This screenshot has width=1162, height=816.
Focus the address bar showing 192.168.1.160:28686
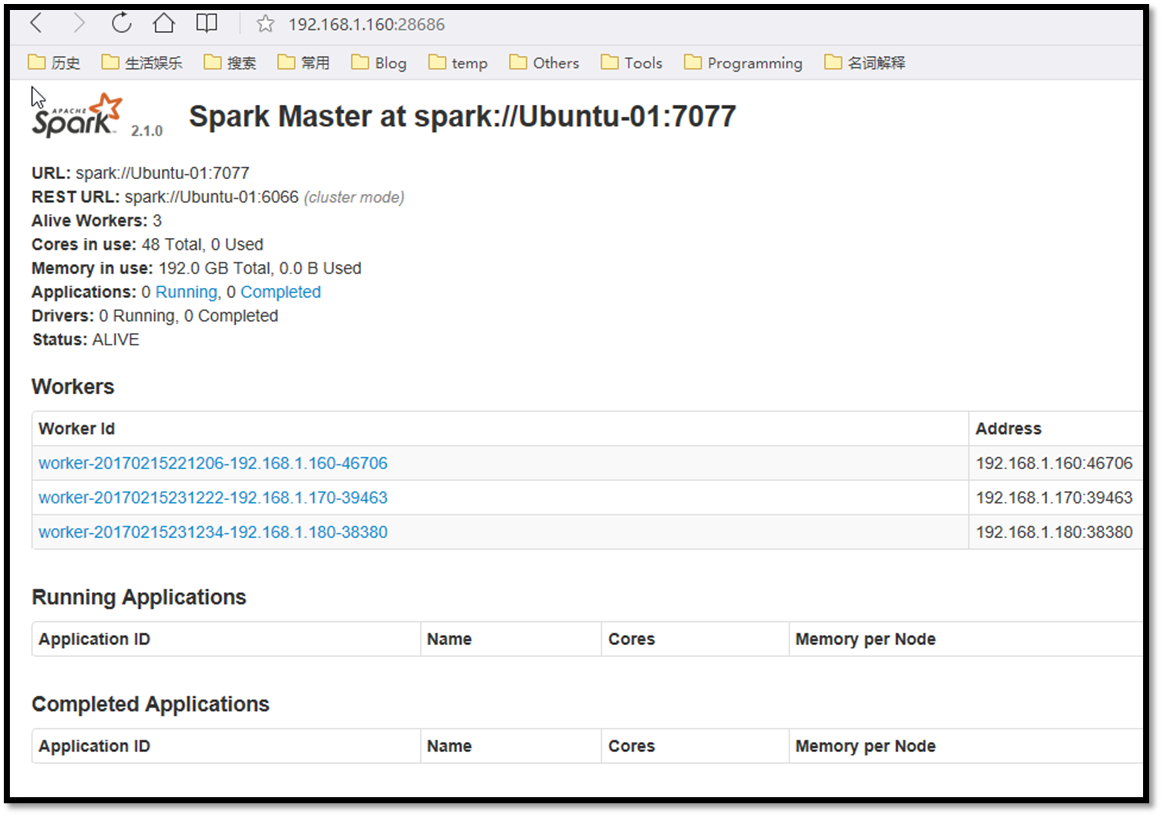tap(367, 24)
